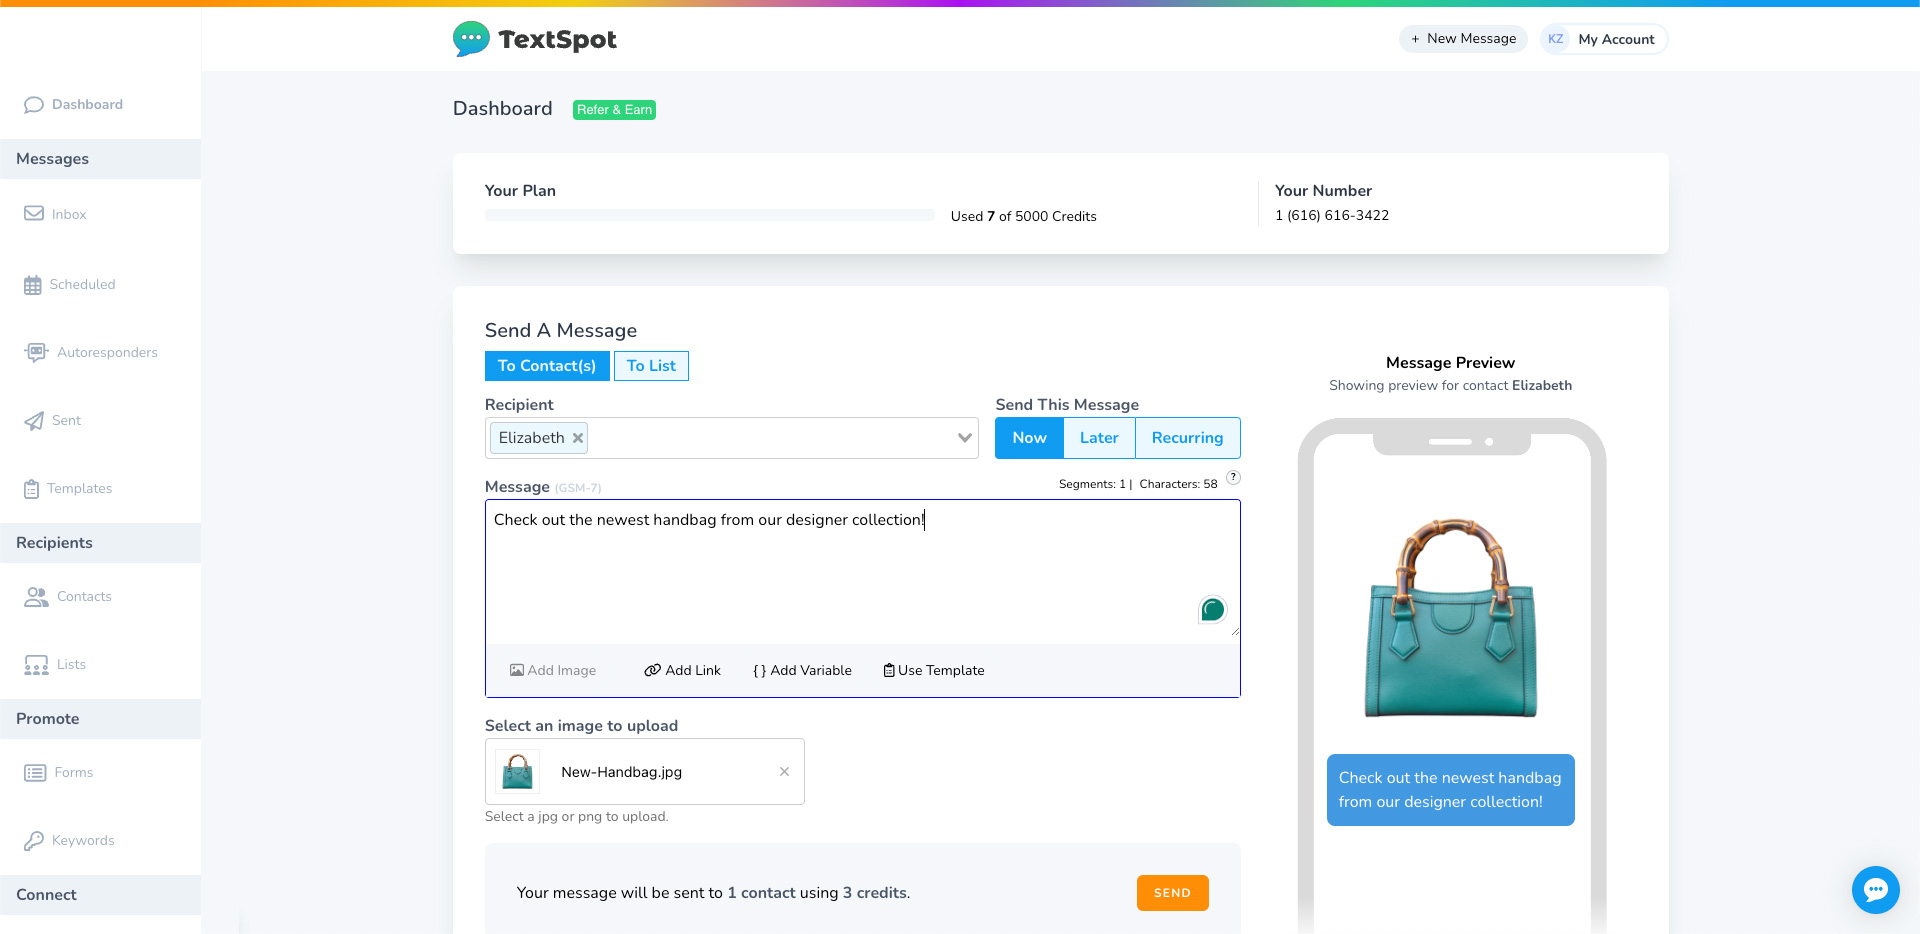Insert a link with Add Link icon

pos(654,670)
